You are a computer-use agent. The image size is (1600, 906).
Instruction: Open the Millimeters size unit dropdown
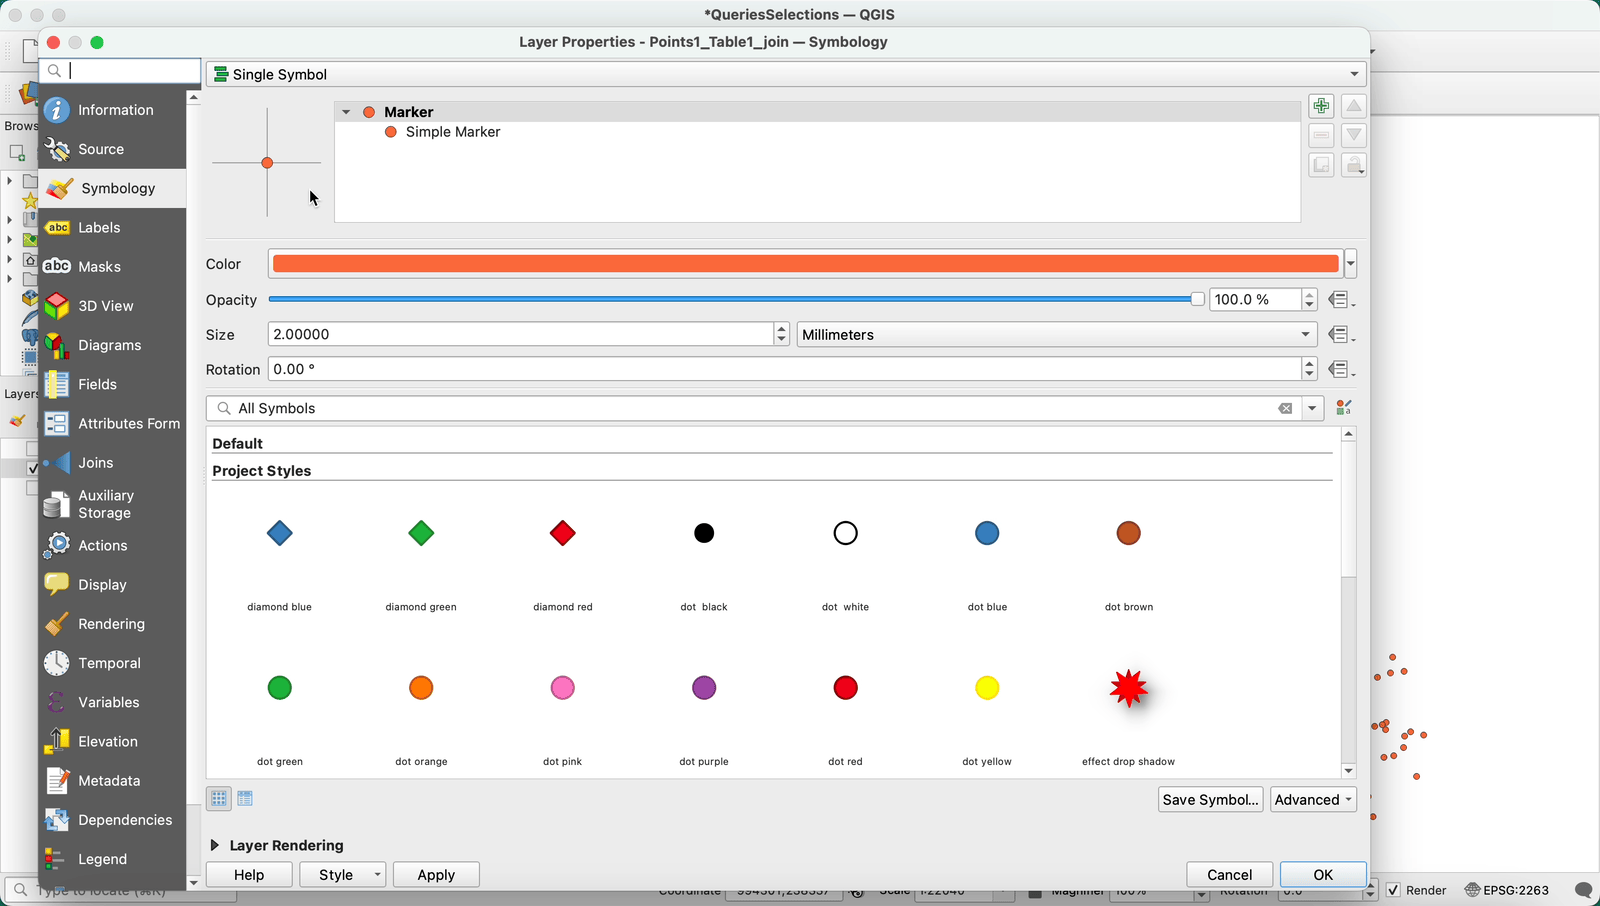1057,335
